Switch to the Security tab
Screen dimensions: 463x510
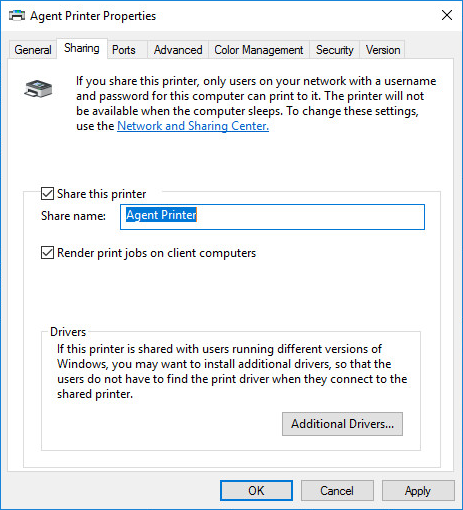coord(335,50)
